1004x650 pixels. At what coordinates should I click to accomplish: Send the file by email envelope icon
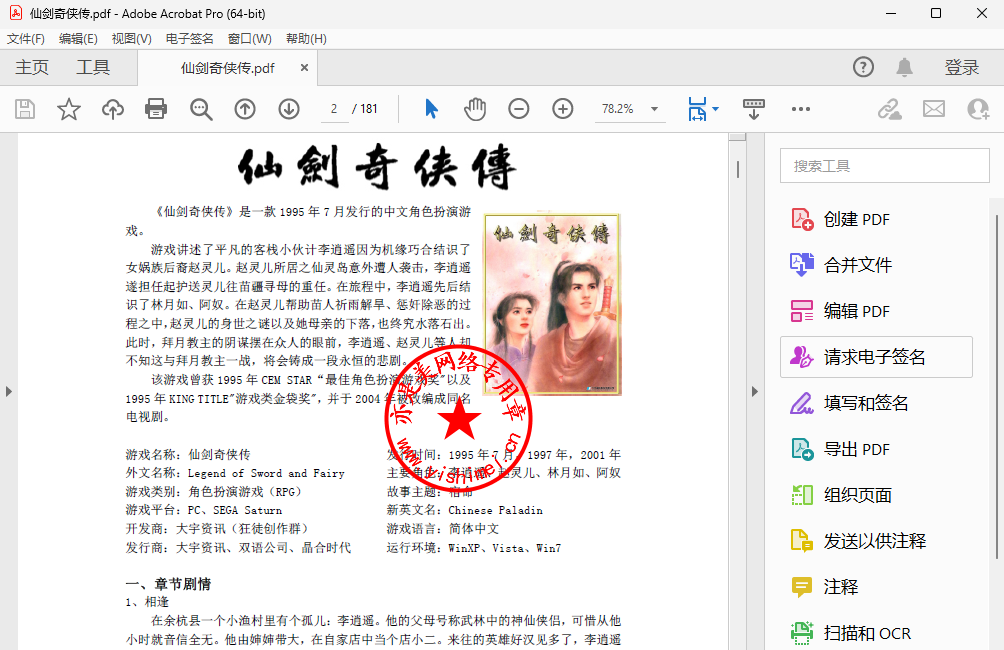[934, 109]
